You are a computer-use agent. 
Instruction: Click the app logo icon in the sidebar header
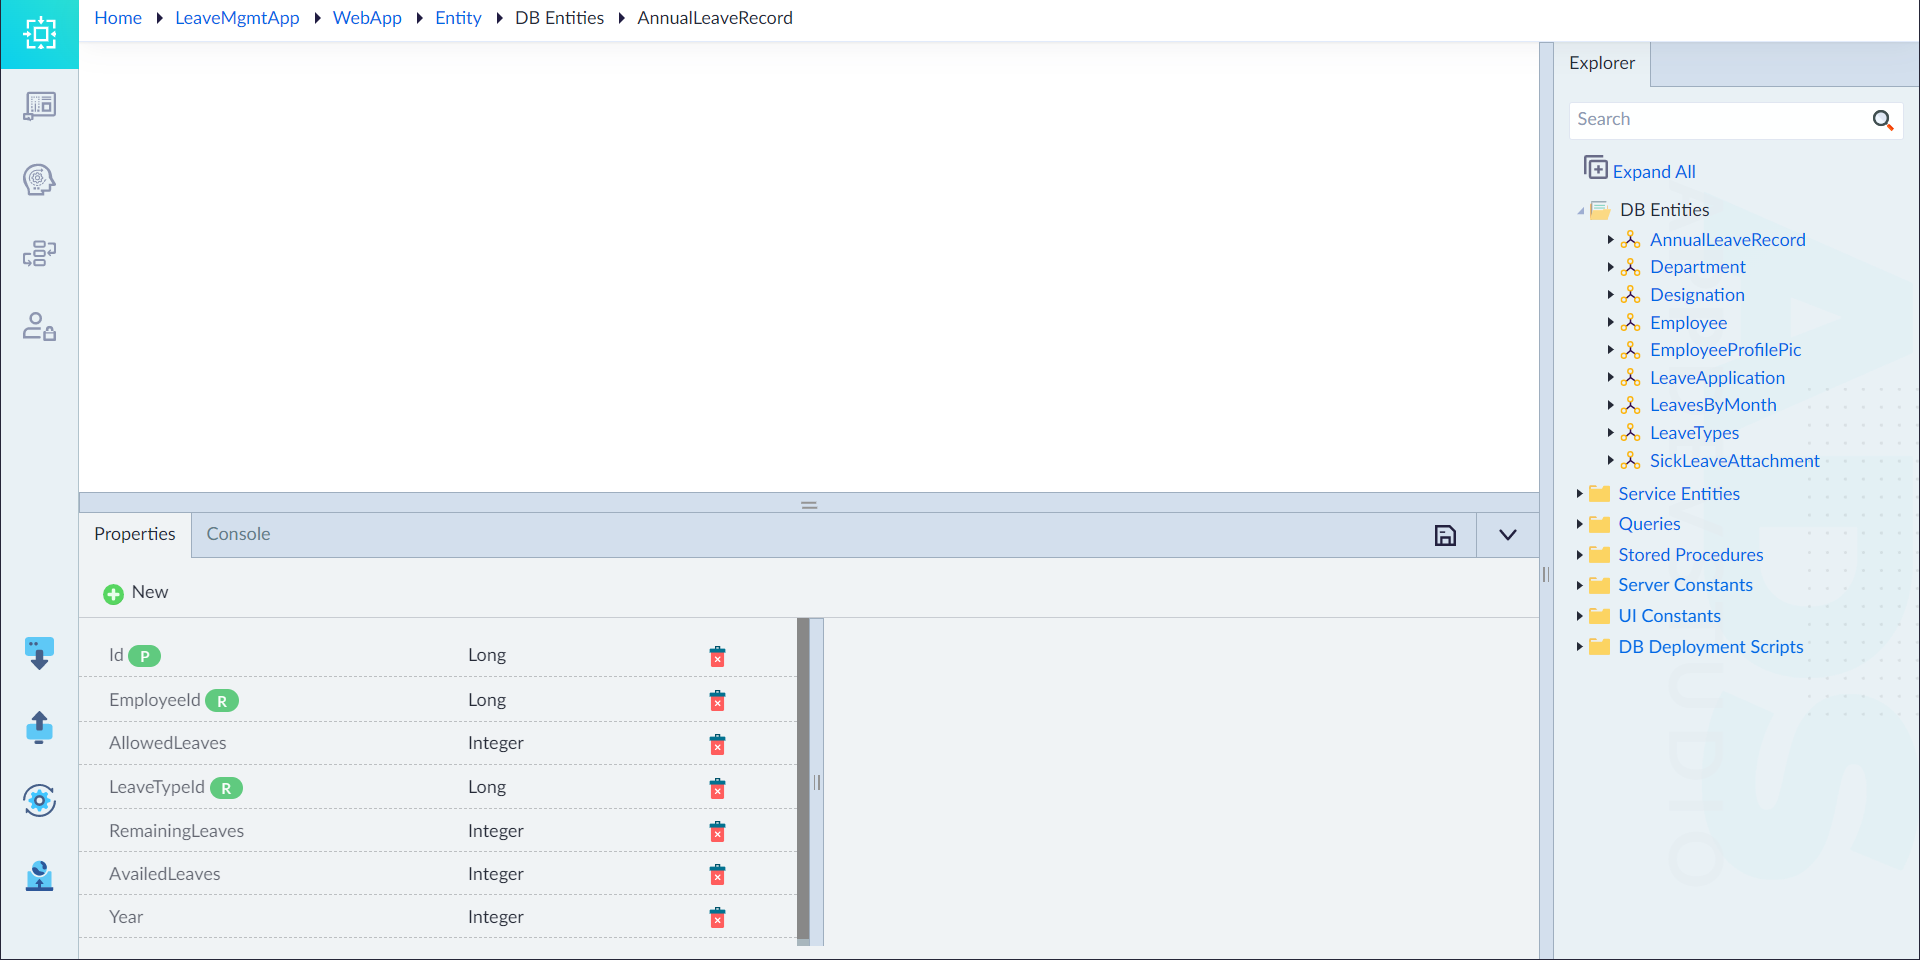pyautogui.click(x=39, y=34)
